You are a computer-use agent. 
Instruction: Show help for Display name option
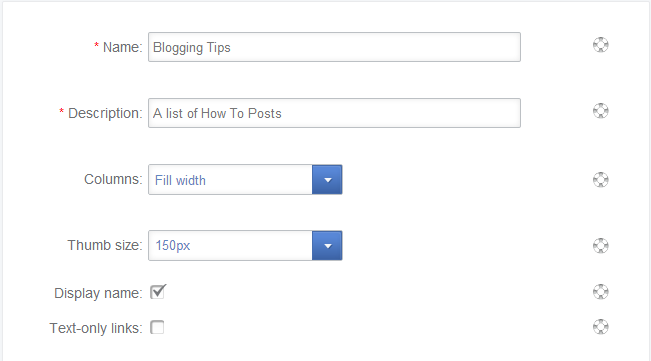click(x=600, y=292)
